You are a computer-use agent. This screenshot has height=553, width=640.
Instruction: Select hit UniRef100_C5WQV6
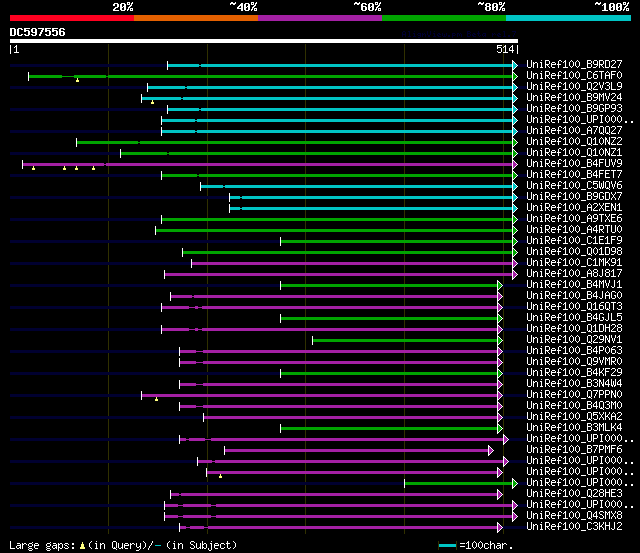click(574, 185)
